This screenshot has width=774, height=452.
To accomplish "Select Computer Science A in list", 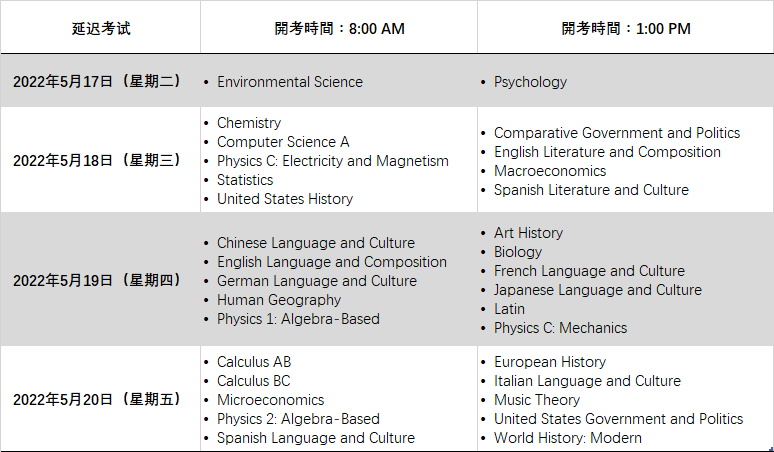I will [x=283, y=142].
